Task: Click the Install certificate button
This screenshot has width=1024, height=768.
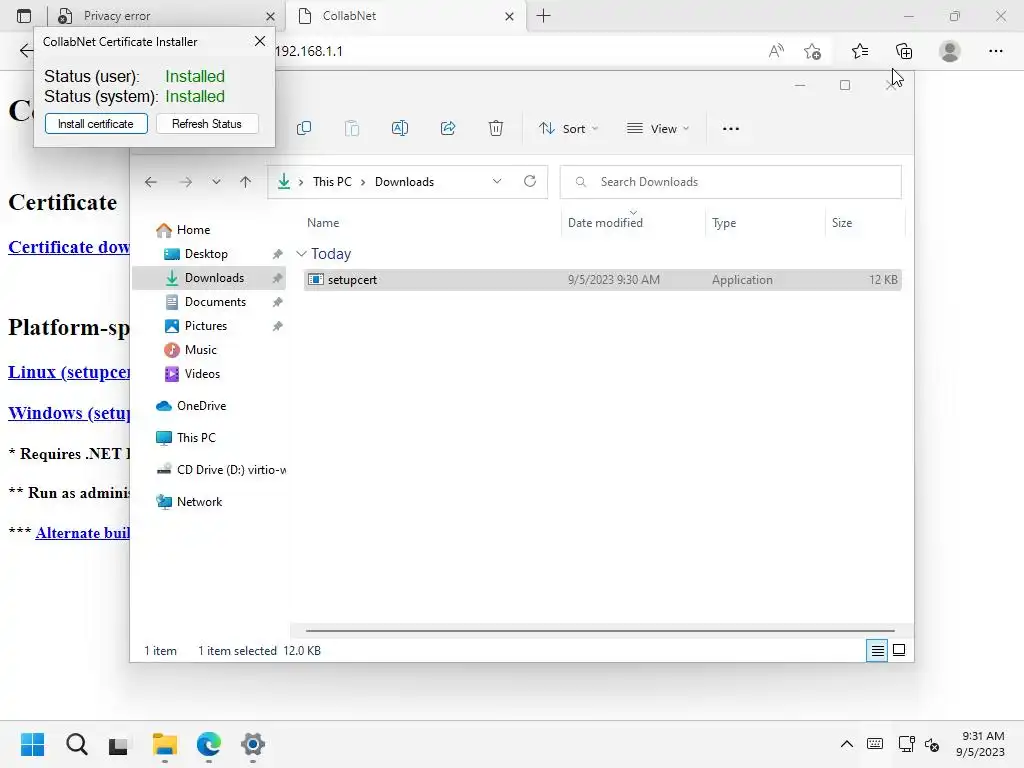Action: pyautogui.click(x=96, y=124)
